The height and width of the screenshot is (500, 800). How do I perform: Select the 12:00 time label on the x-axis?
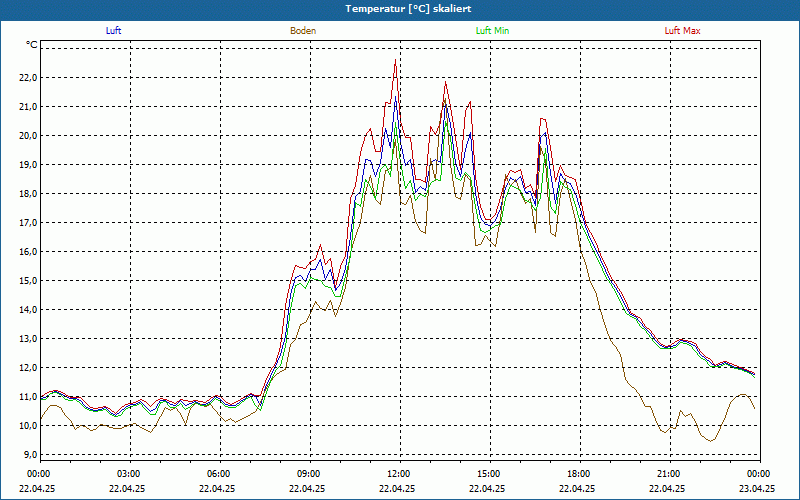pos(399,474)
